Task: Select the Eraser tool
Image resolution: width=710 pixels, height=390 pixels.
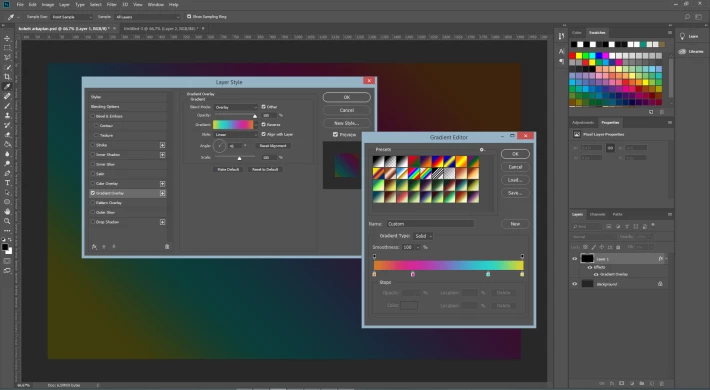Action: pyautogui.click(x=7, y=135)
